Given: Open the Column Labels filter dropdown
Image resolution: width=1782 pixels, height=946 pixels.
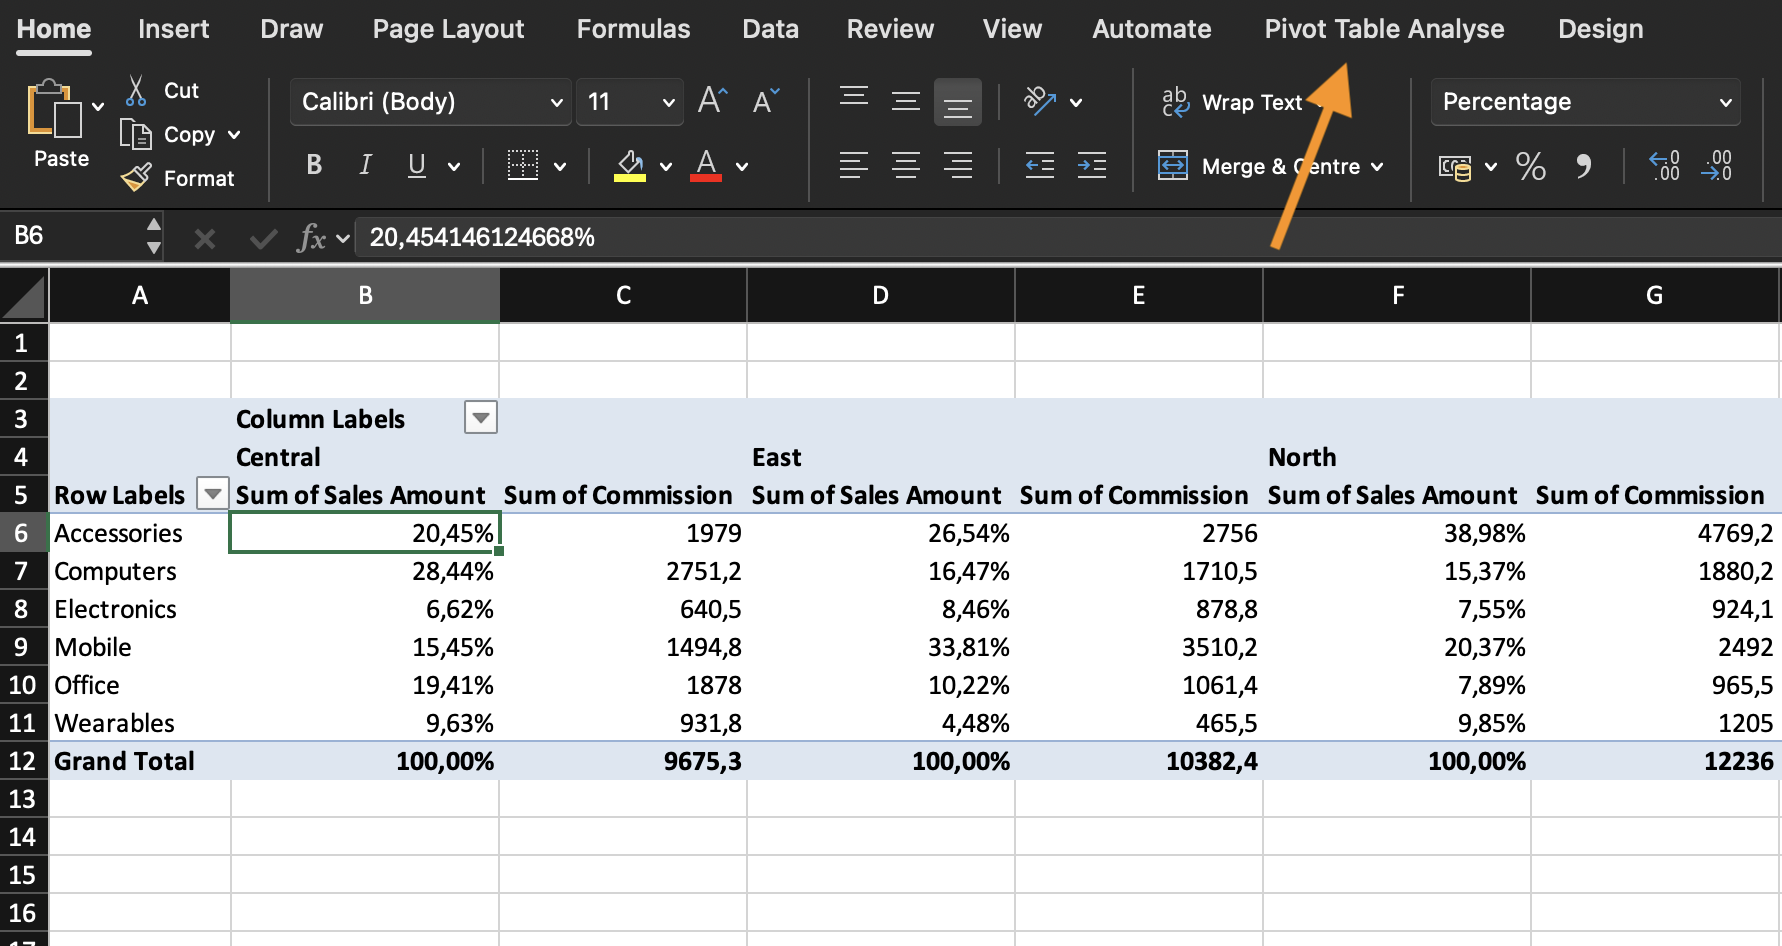Looking at the screenshot, I should click(x=481, y=418).
